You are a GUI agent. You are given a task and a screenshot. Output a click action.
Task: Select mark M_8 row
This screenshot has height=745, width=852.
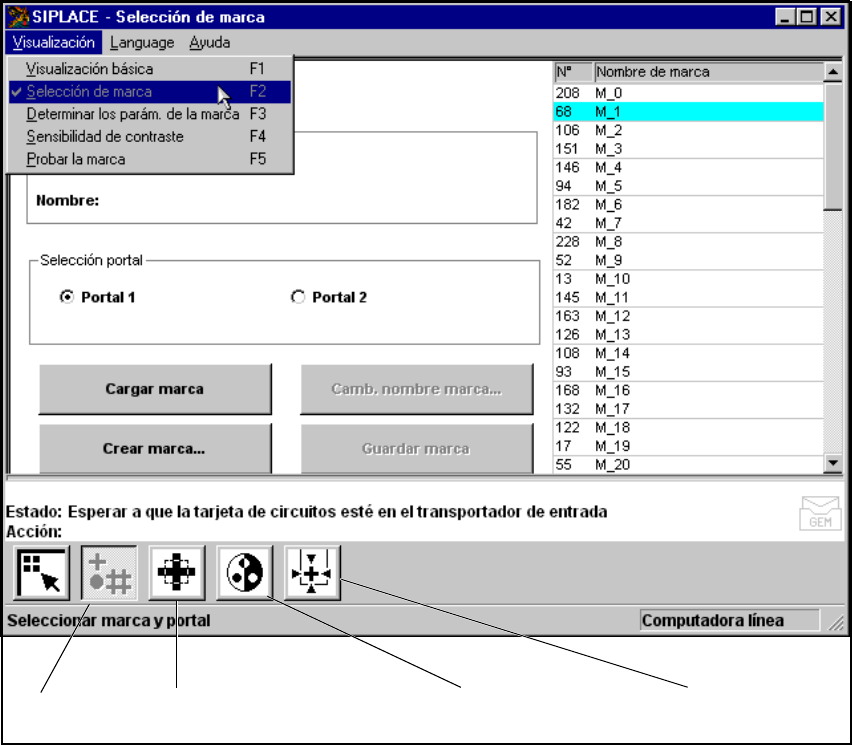click(688, 241)
